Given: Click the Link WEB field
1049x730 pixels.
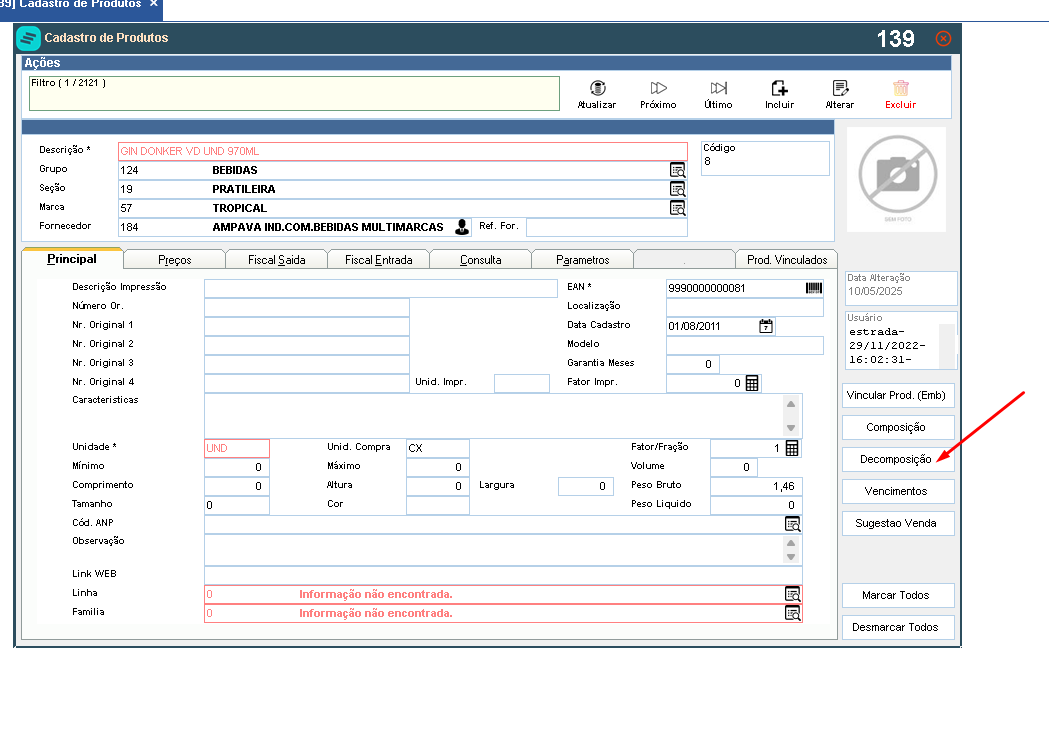Looking at the screenshot, I should tap(503, 575).
